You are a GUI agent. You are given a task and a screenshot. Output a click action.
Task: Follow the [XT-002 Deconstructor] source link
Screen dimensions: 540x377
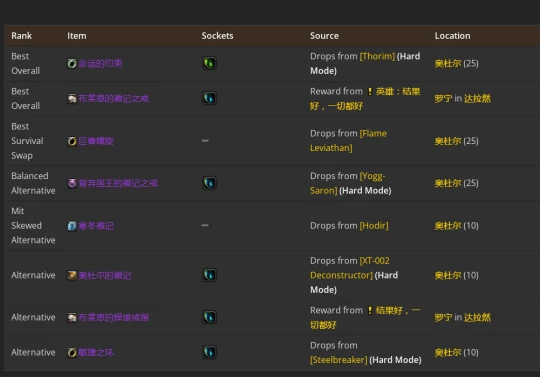[350, 268]
